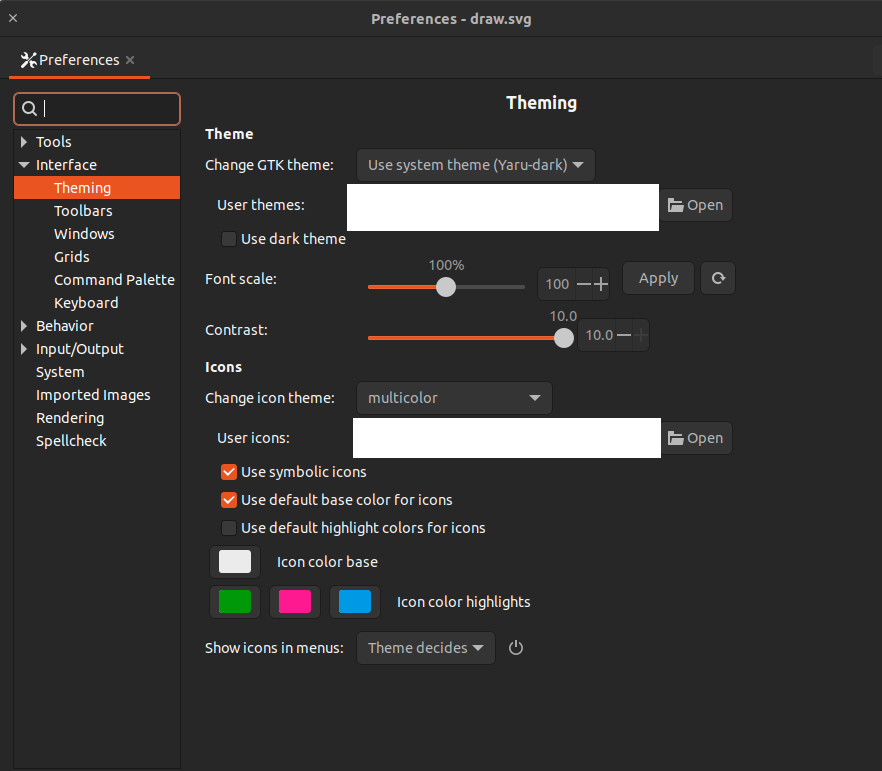
Task: Close the Preferences window
Action: (13, 18)
